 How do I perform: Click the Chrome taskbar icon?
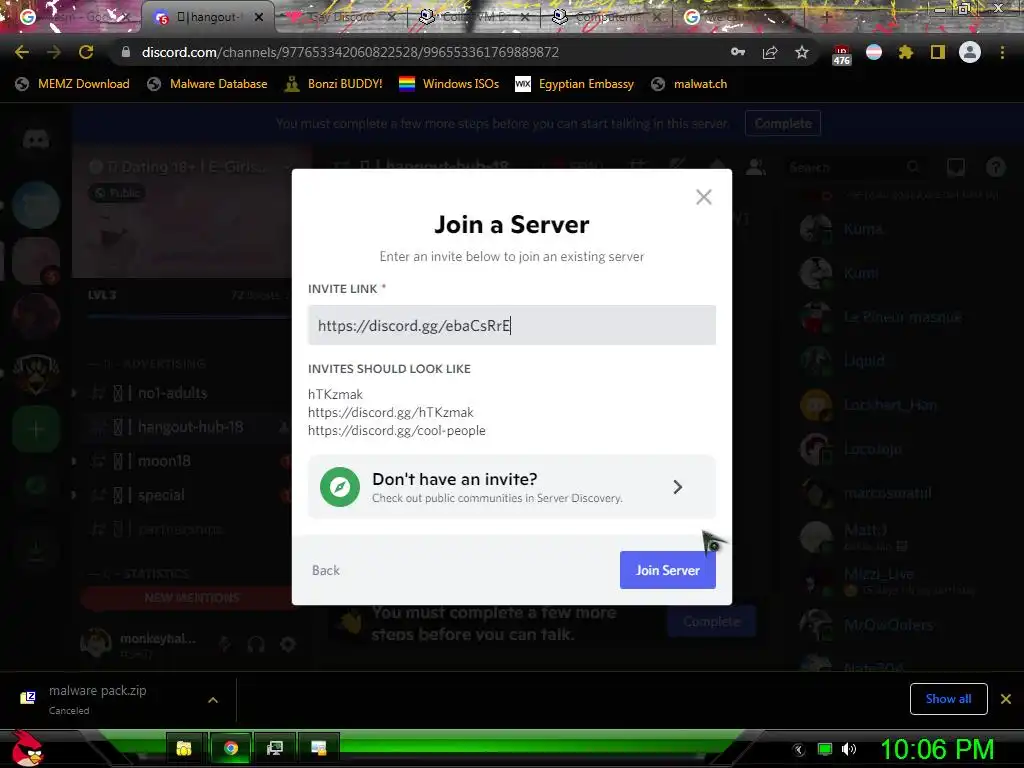[231, 748]
